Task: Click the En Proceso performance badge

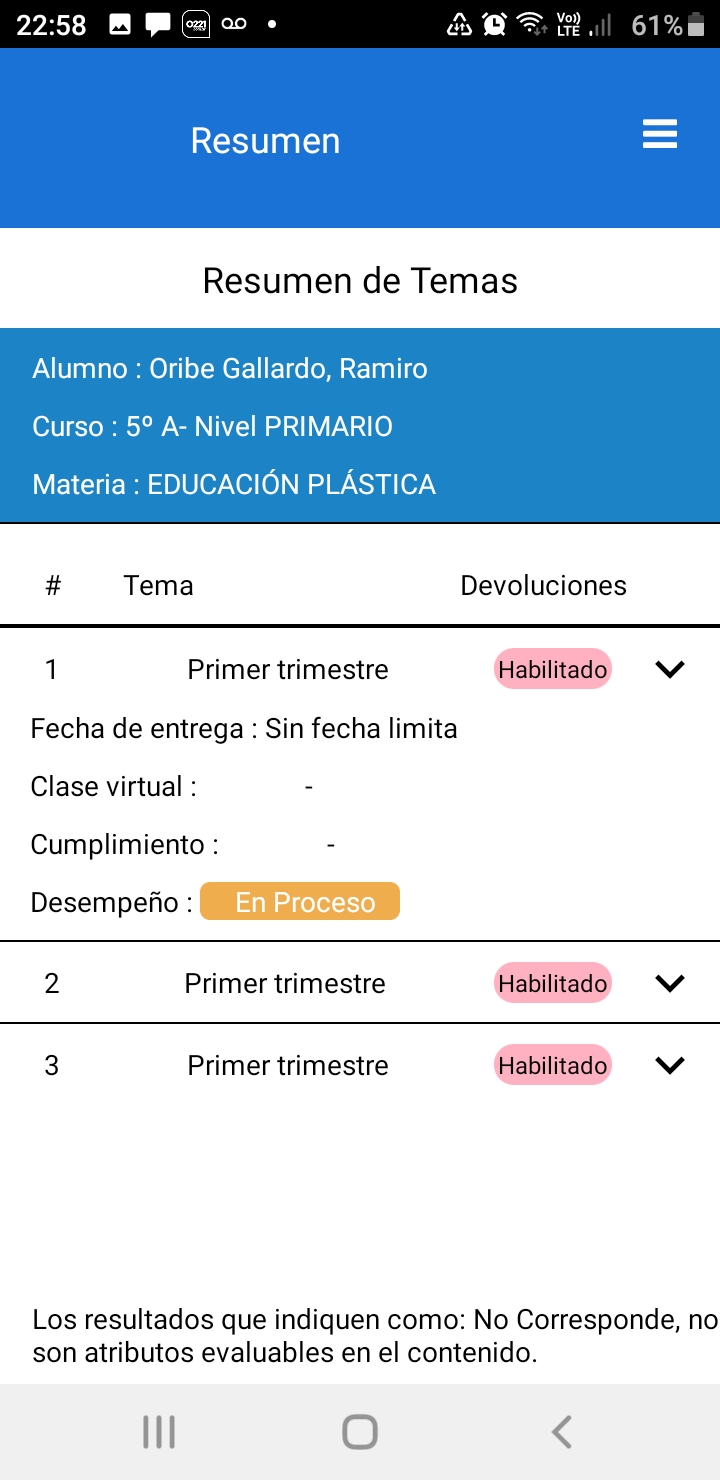Action: [x=300, y=902]
